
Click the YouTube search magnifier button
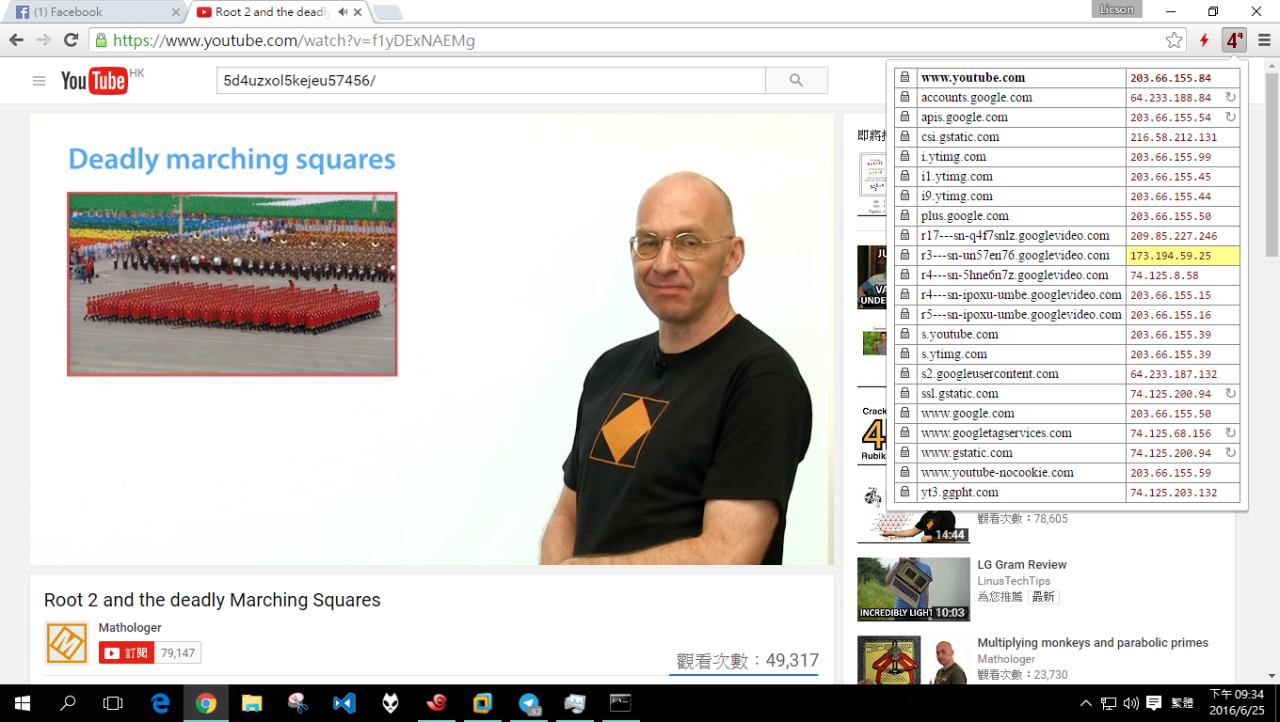796,81
